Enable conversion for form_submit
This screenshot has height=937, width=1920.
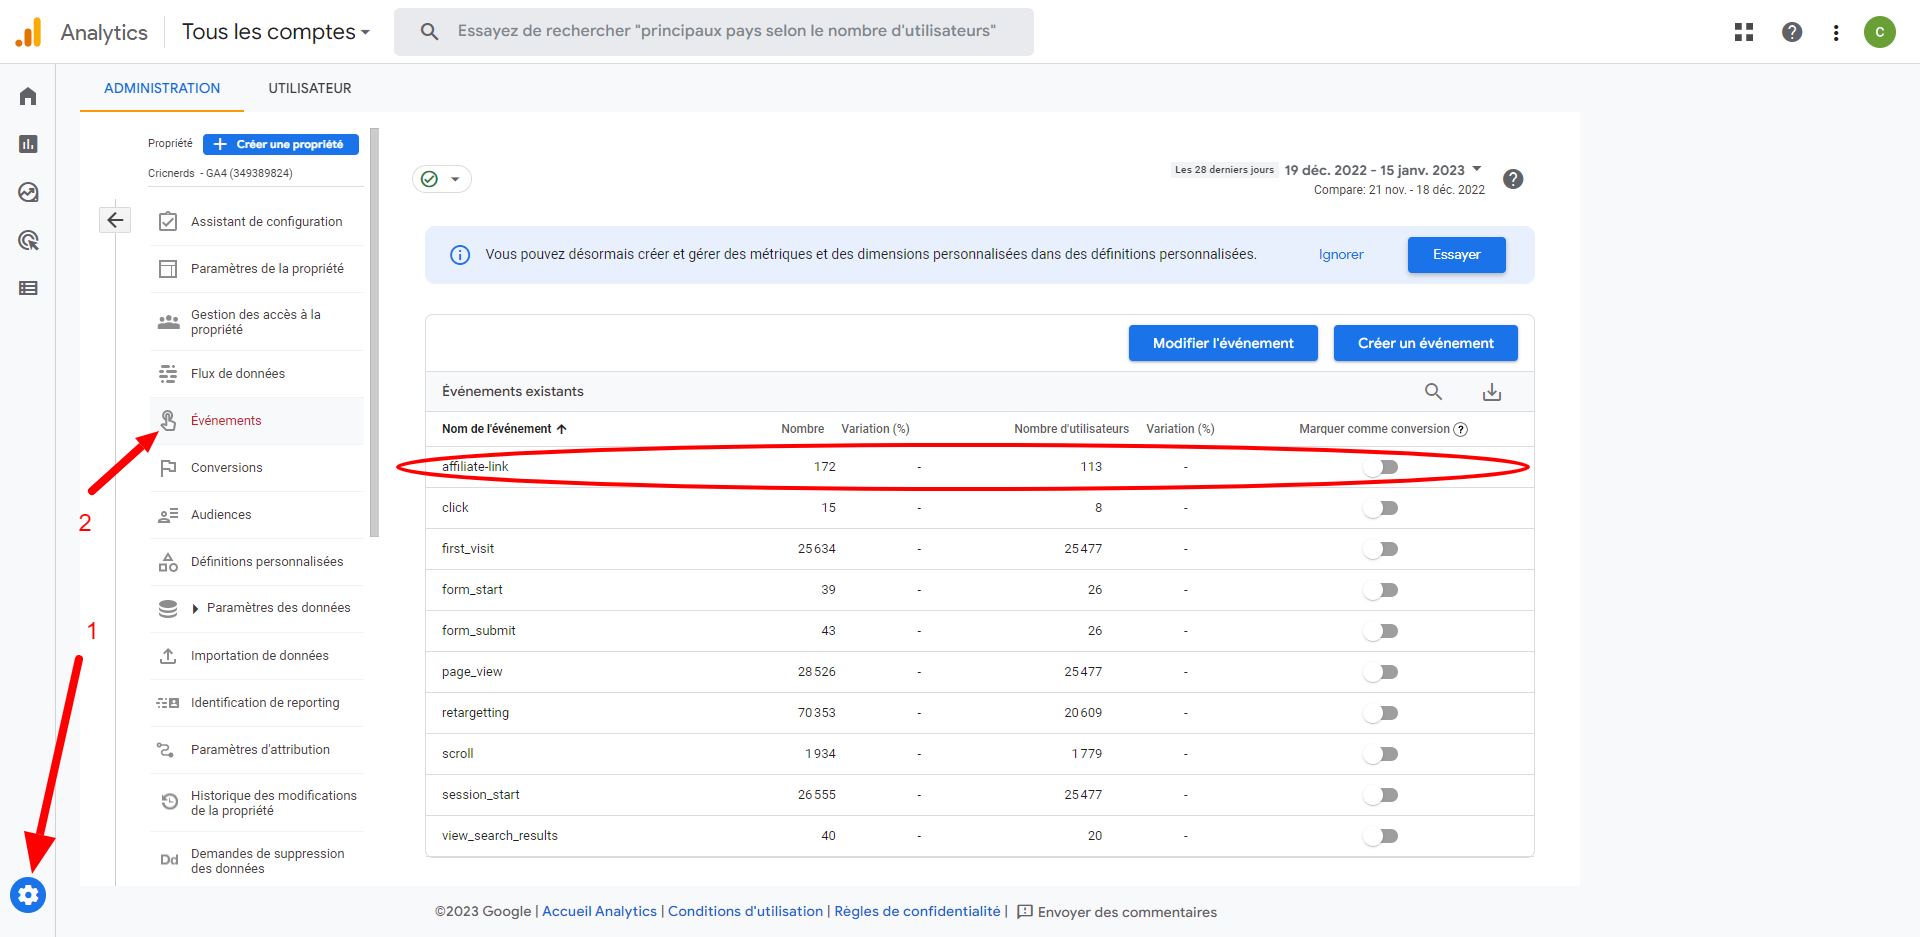tap(1380, 631)
